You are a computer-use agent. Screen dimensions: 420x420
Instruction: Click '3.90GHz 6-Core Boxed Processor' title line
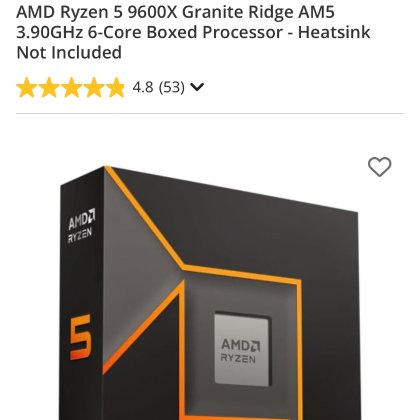(151, 32)
